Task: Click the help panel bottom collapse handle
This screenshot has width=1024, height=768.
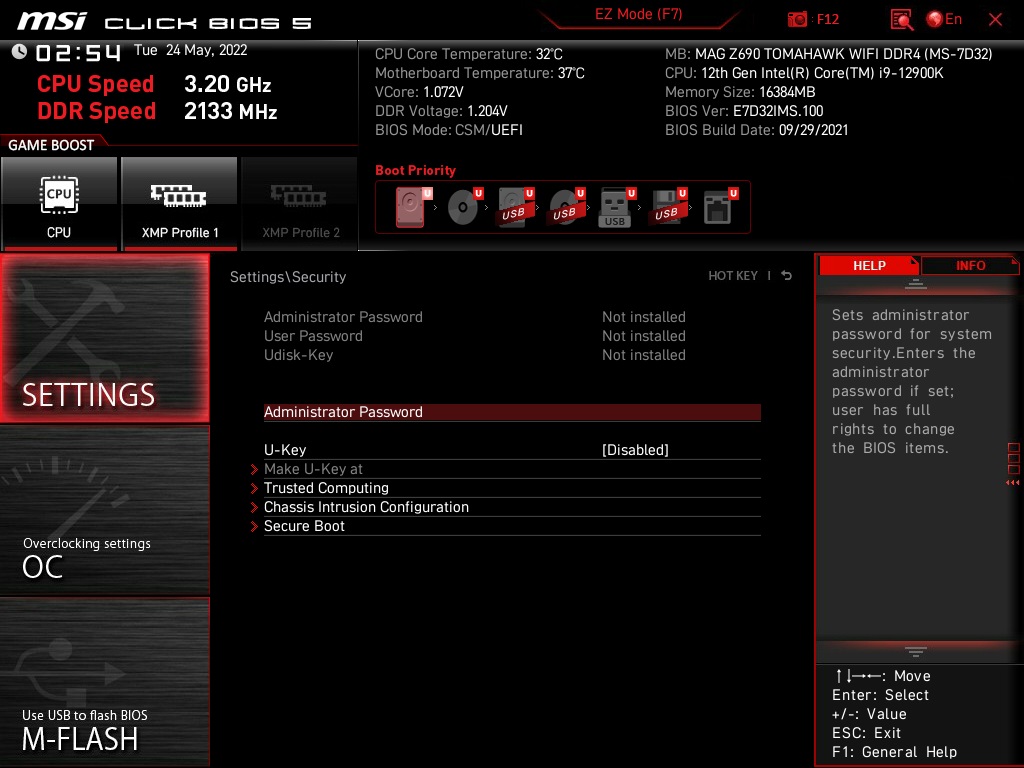Action: coord(916,652)
